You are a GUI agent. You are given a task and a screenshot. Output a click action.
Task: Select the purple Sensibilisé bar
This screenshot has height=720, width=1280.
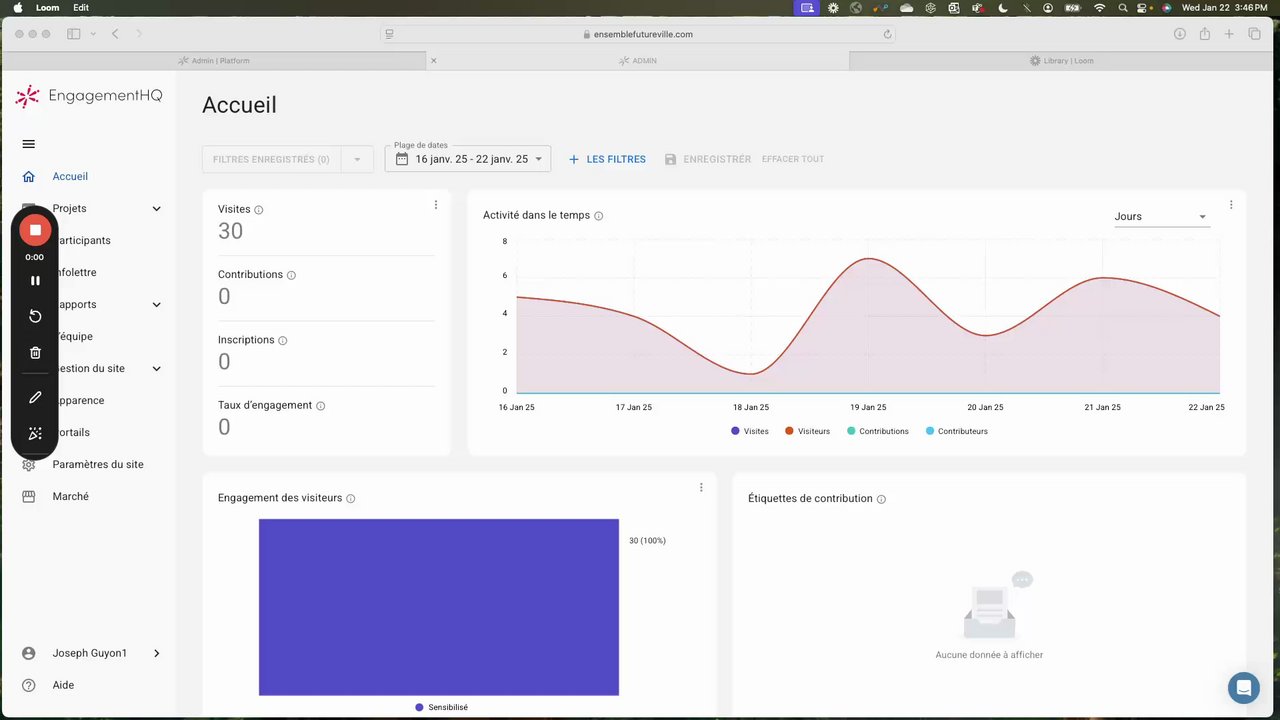(x=439, y=607)
